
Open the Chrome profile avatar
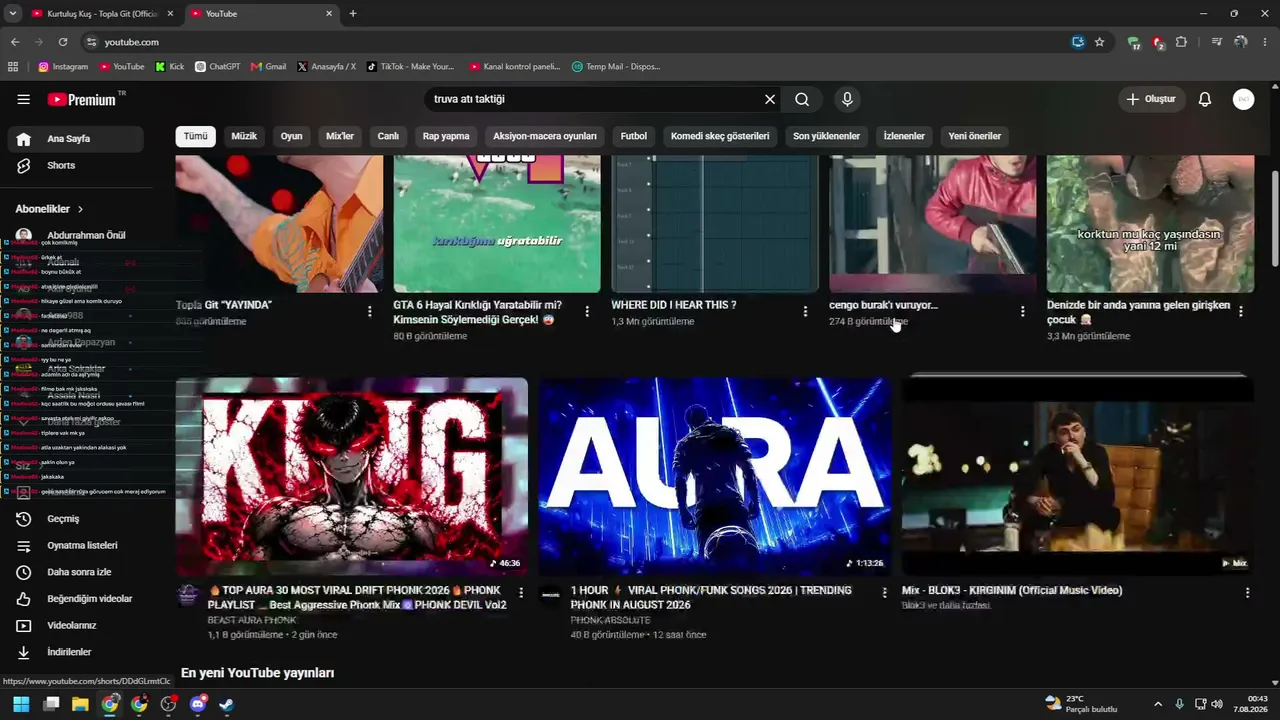click(x=1241, y=42)
